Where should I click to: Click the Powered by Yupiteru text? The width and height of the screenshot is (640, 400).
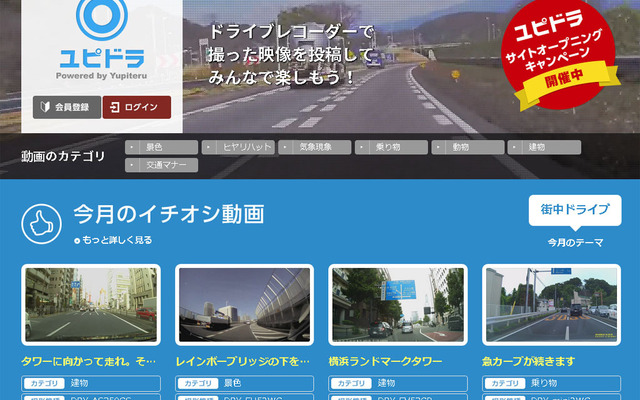[x=101, y=76]
